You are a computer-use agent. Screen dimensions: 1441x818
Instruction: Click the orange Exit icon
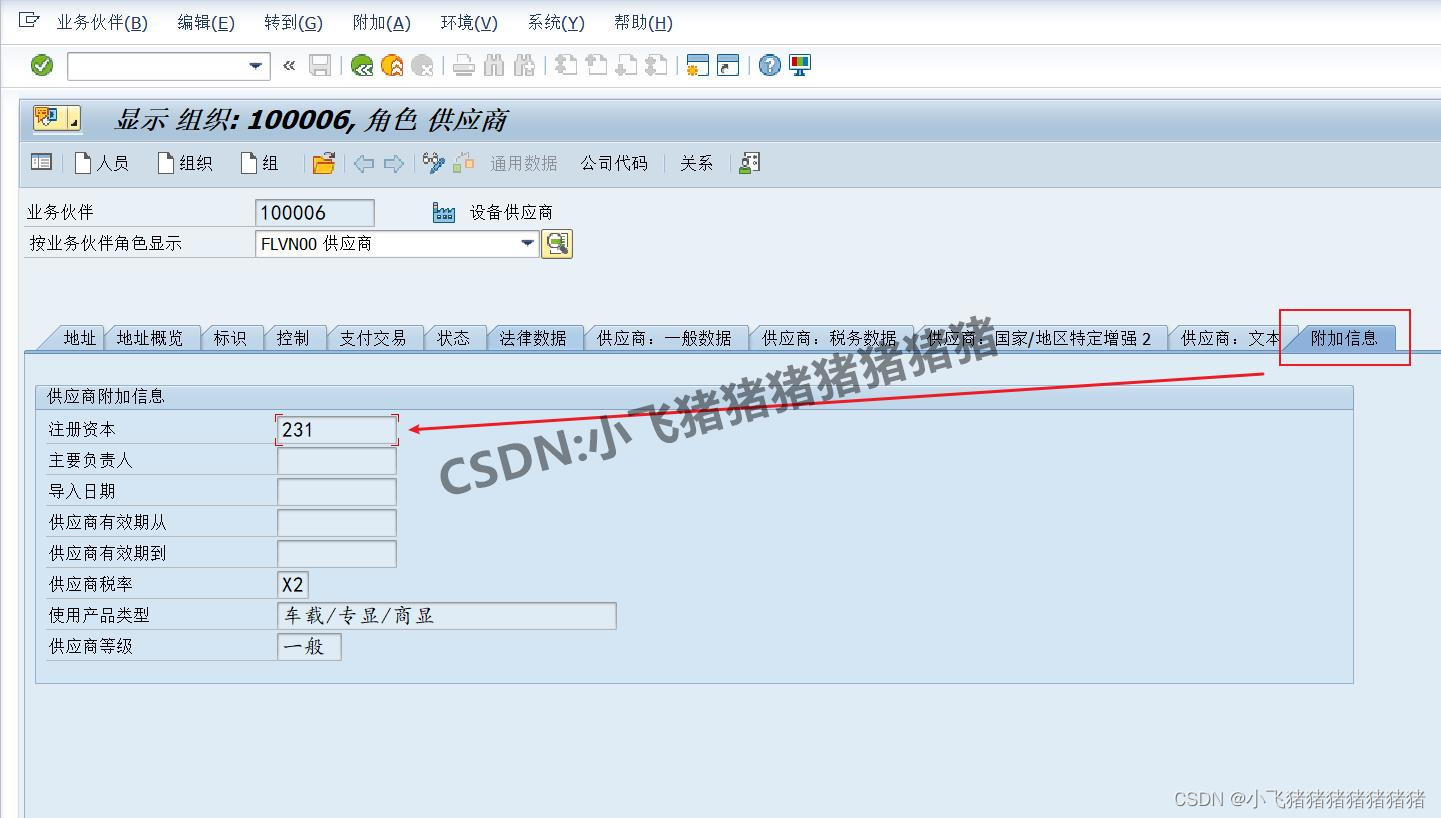[392, 66]
